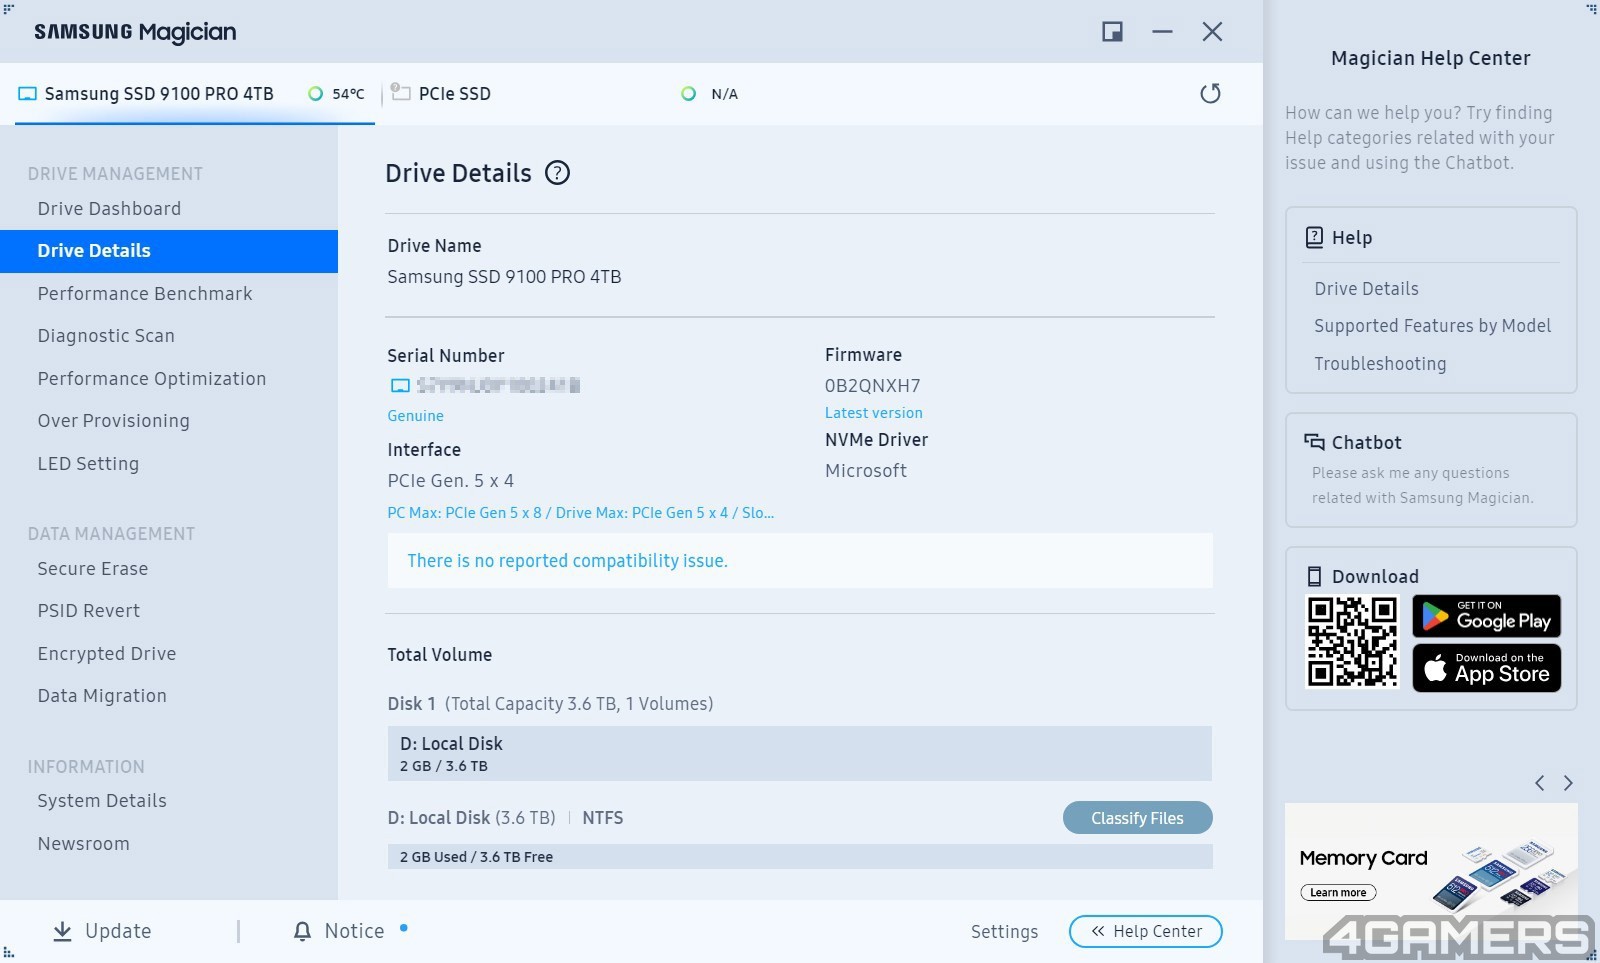1600x963 pixels.
Task: Toggle the compact window mode icon
Action: coord(1112,32)
